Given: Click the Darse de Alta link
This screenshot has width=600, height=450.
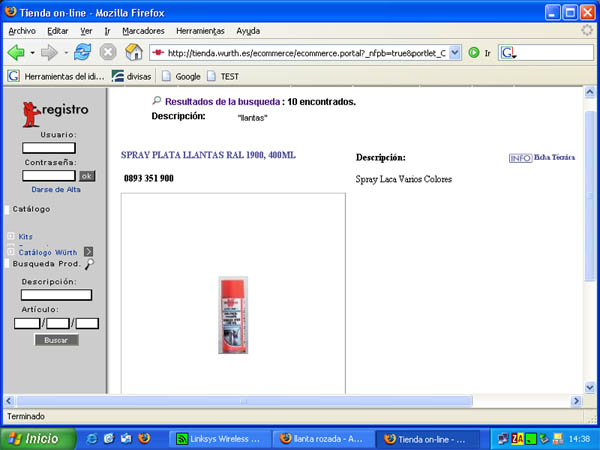Looking at the screenshot, I should point(56,189).
